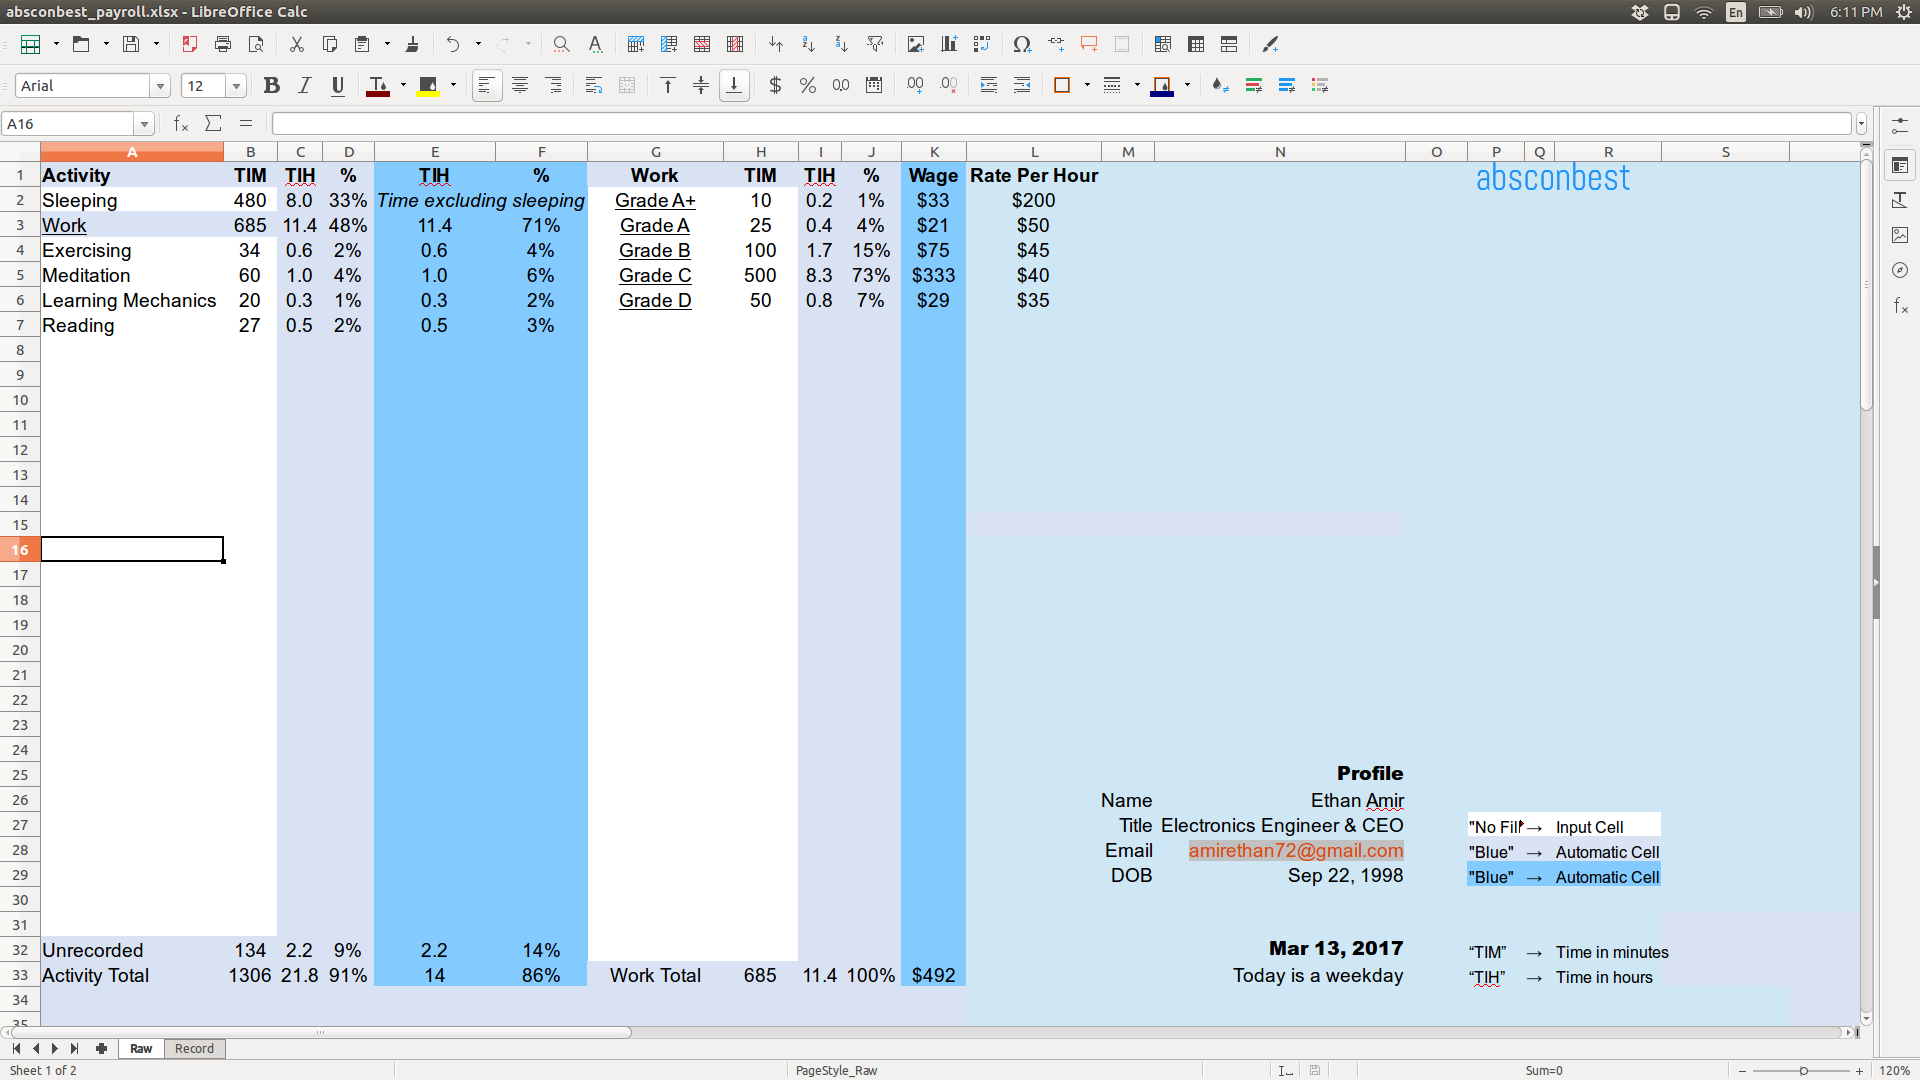This screenshot has height=1080, width=1920.
Task: Toggle the AutoFilter funnel icon
Action: (875, 44)
